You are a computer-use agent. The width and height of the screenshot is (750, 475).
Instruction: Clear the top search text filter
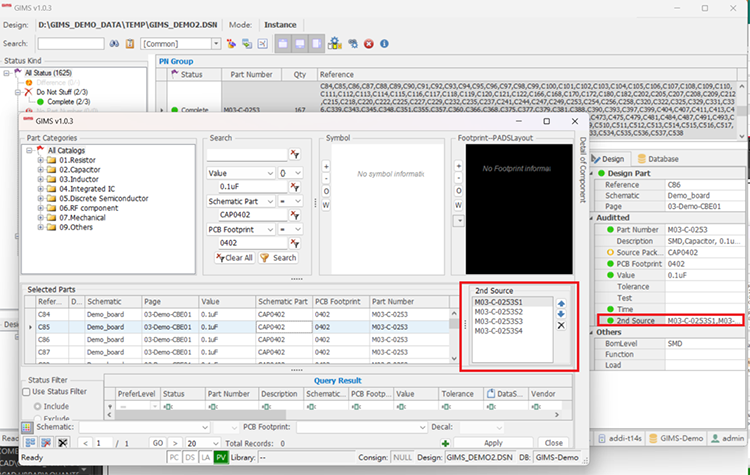pyautogui.click(x=295, y=155)
